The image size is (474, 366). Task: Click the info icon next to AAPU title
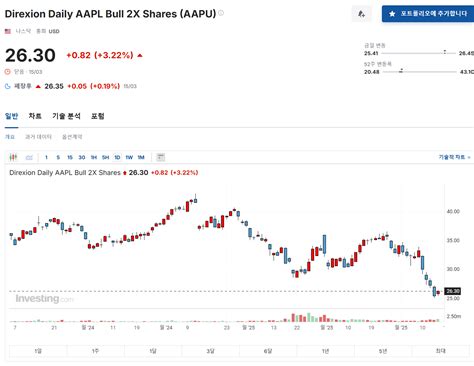coord(221,13)
